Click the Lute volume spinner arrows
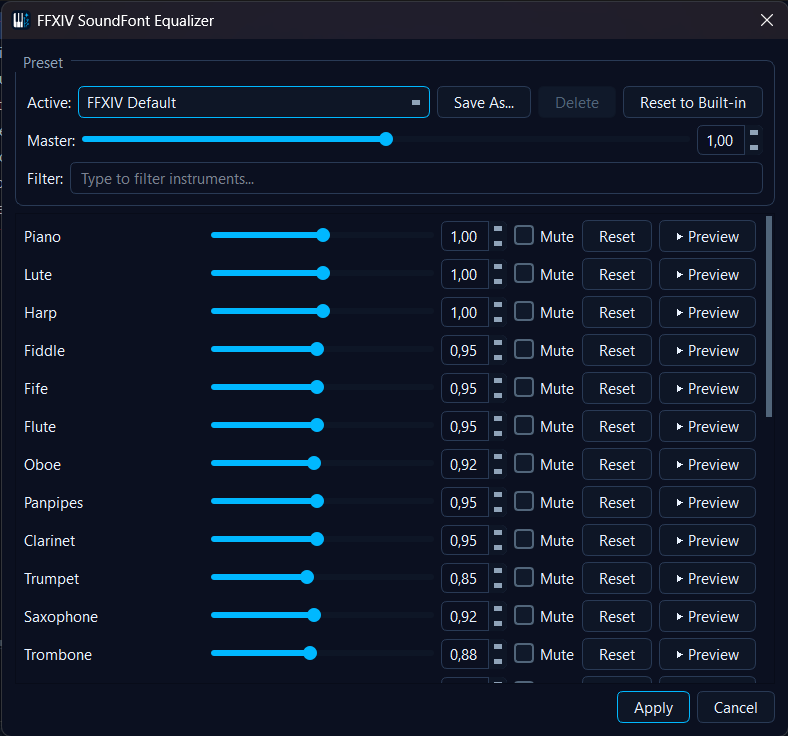 (498, 274)
